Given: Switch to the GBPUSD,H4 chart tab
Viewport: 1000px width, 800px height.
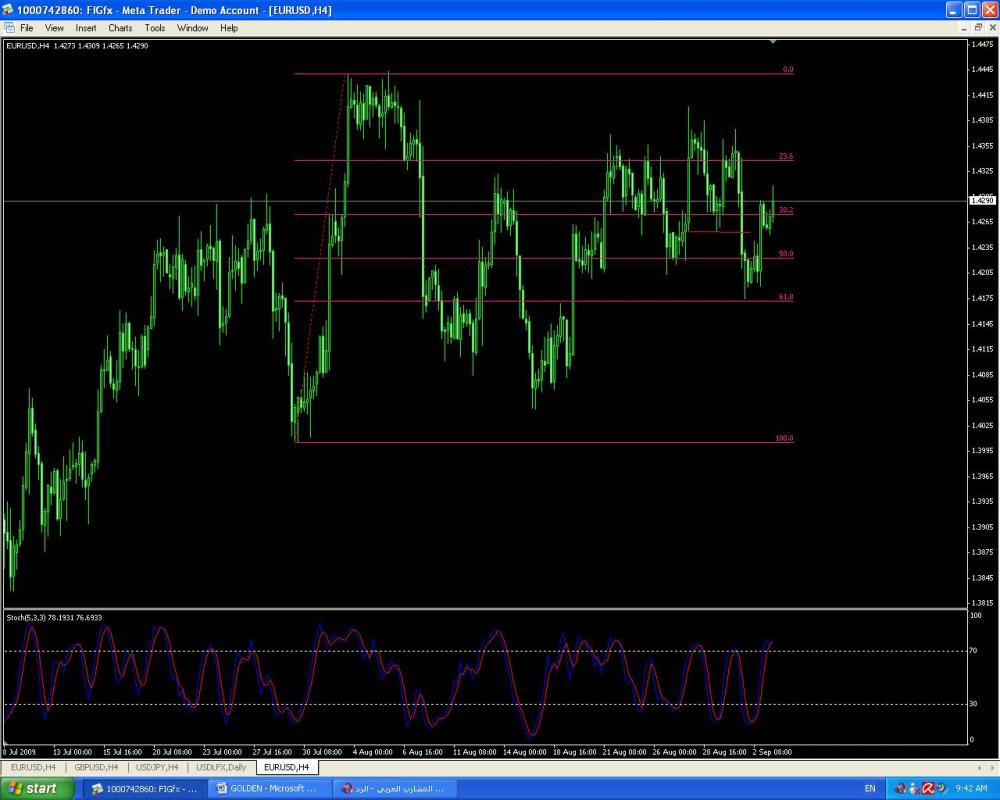Looking at the screenshot, I should [x=96, y=767].
